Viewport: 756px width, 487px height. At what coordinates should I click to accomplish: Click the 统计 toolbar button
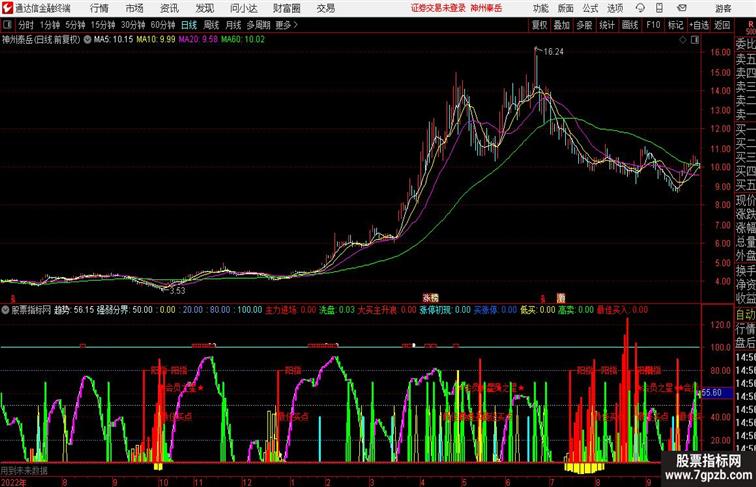point(607,25)
